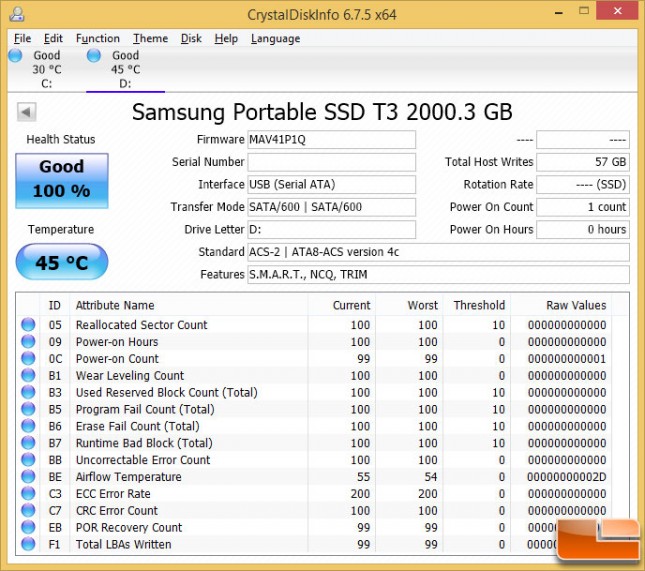Click the previous disk arrow button
This screenshot has height=571, width=645.
pyautogui.click(x=26, y=112)
